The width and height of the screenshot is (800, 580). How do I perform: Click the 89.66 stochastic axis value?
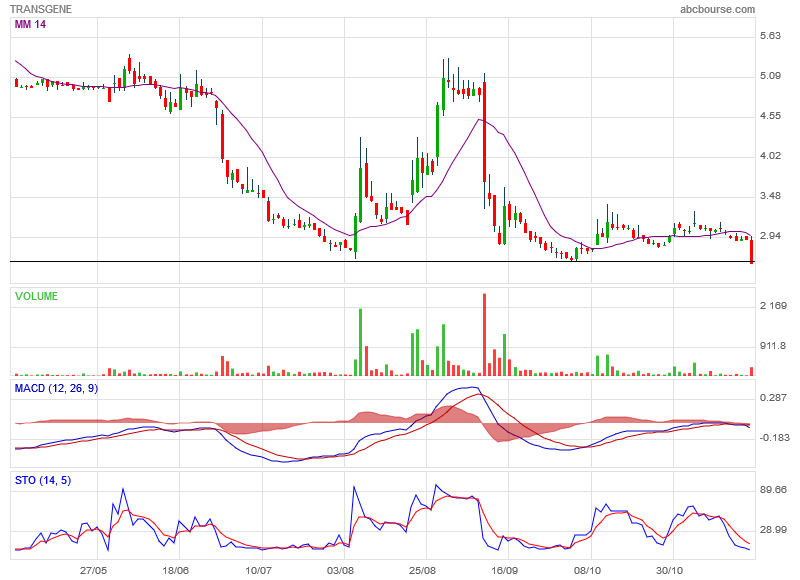point(773,490)
